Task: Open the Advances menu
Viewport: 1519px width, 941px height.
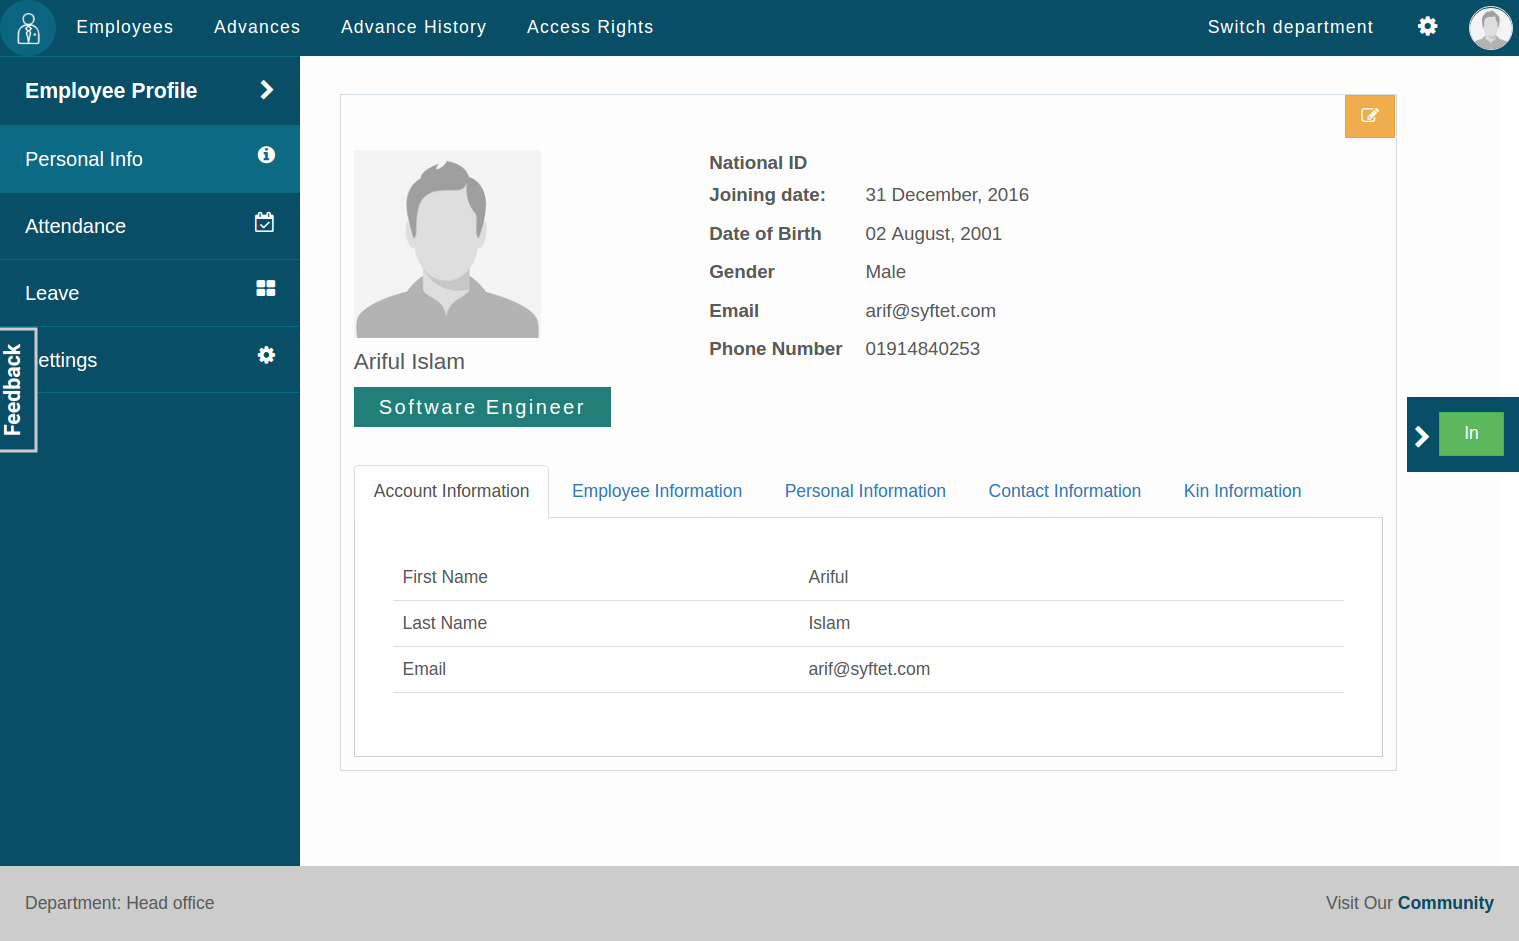Action: pyautogui.click(x=256, y=27)
